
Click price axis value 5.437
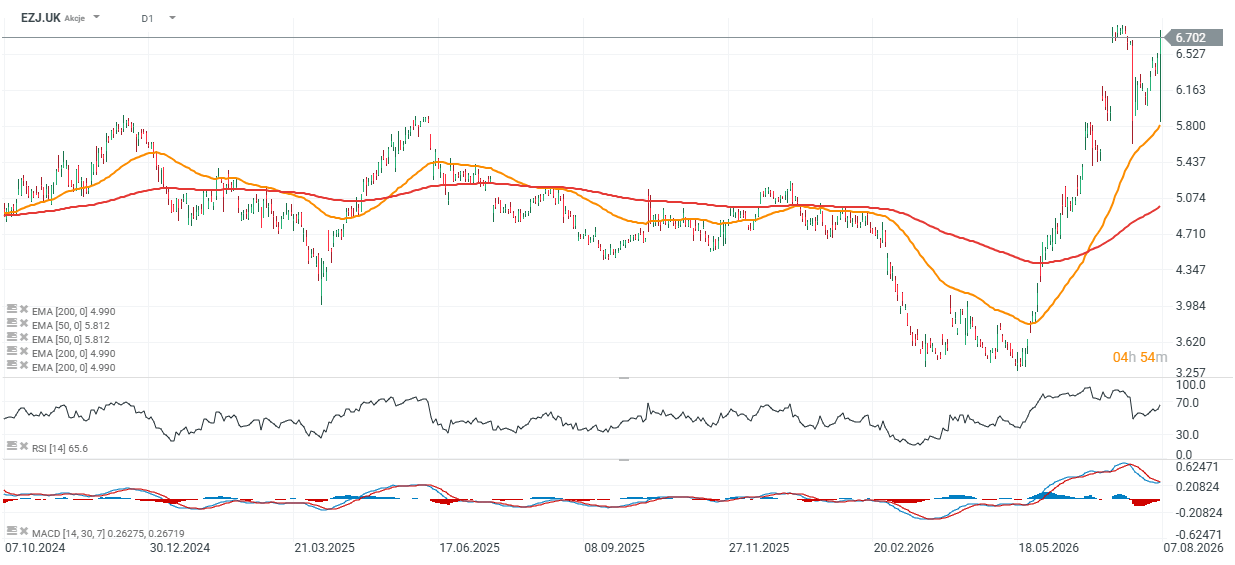coord(1189,162)
